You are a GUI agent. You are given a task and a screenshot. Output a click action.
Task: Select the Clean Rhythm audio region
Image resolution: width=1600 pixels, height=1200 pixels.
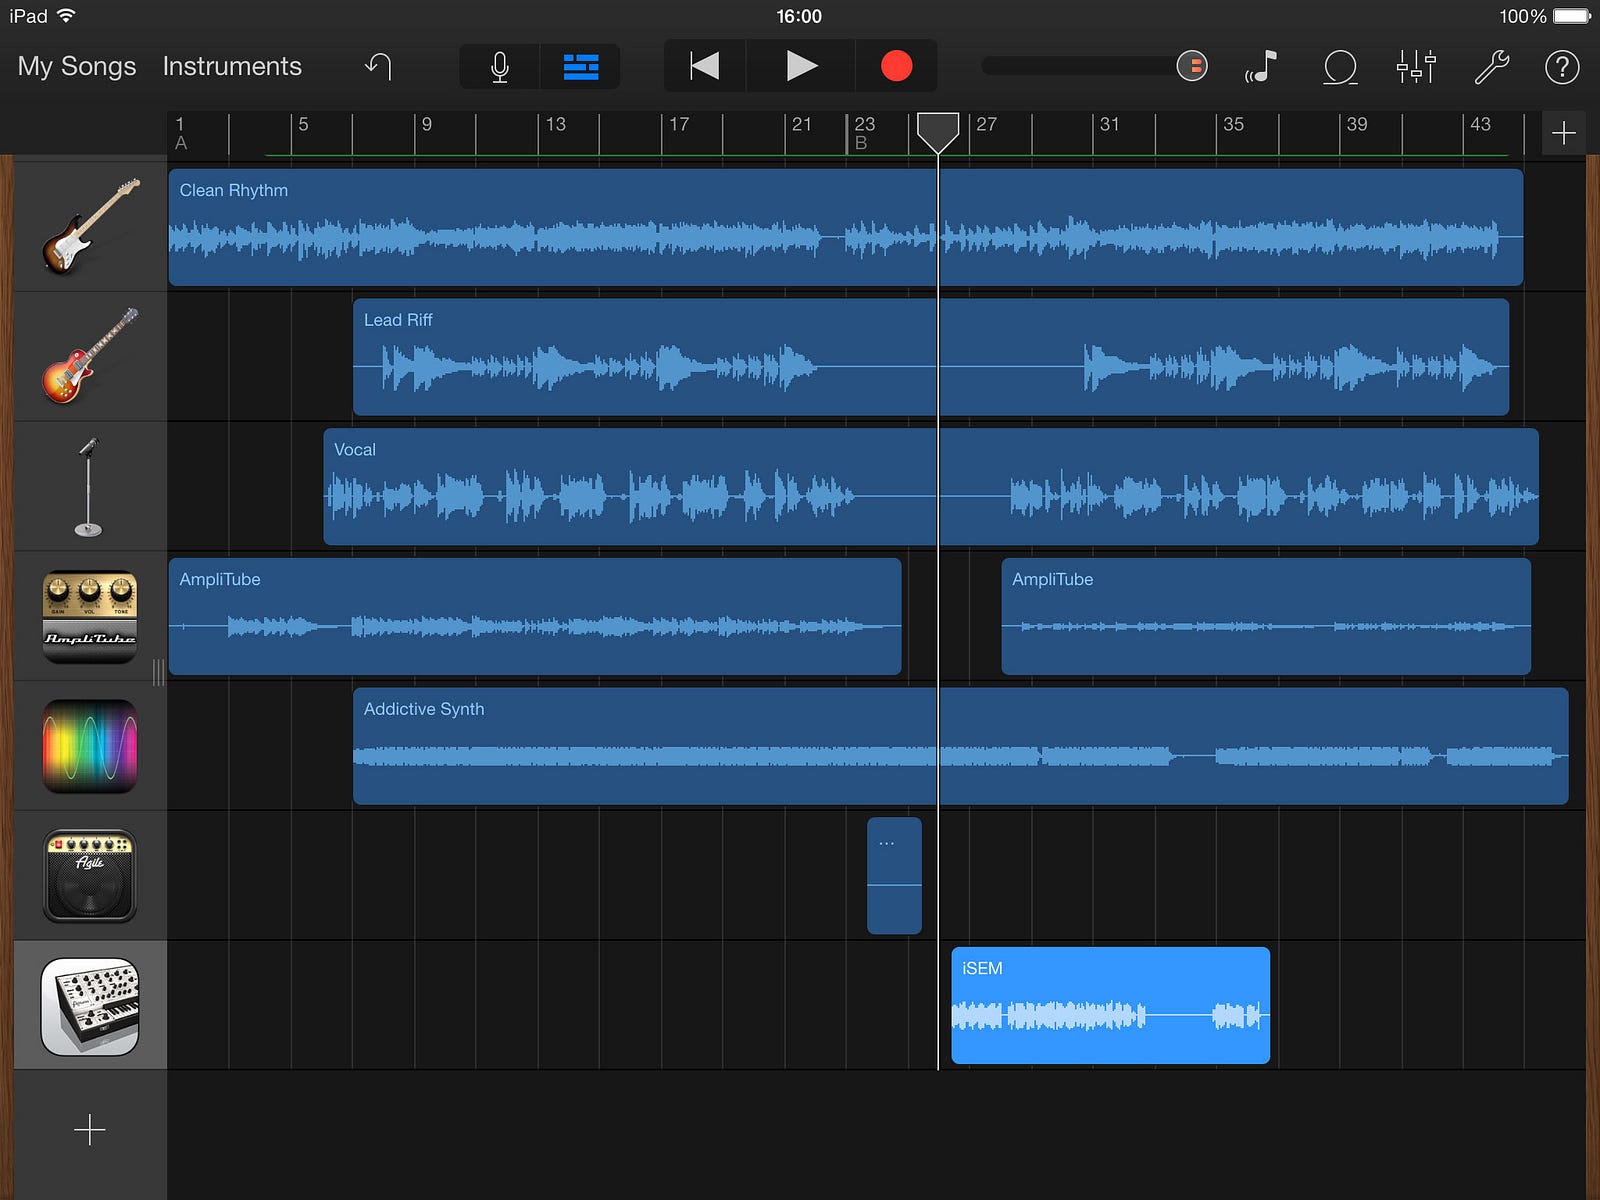[x=845, y=227]
